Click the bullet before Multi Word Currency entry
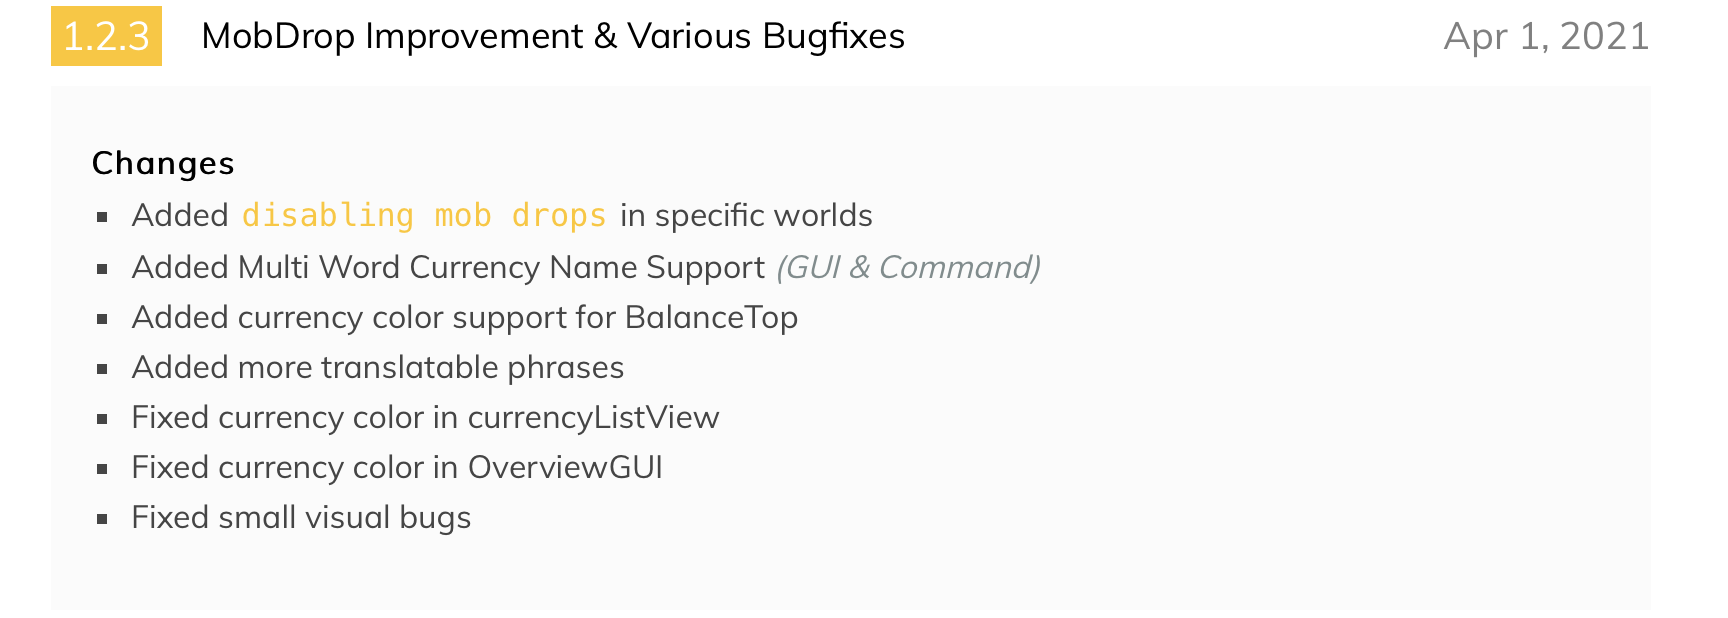 [x=102, y=269]
